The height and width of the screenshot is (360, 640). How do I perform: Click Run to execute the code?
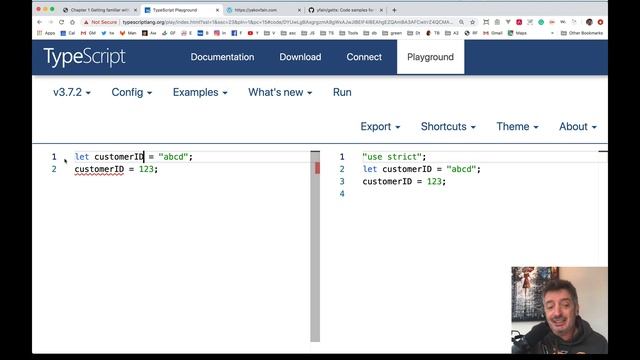pos(342,92)
